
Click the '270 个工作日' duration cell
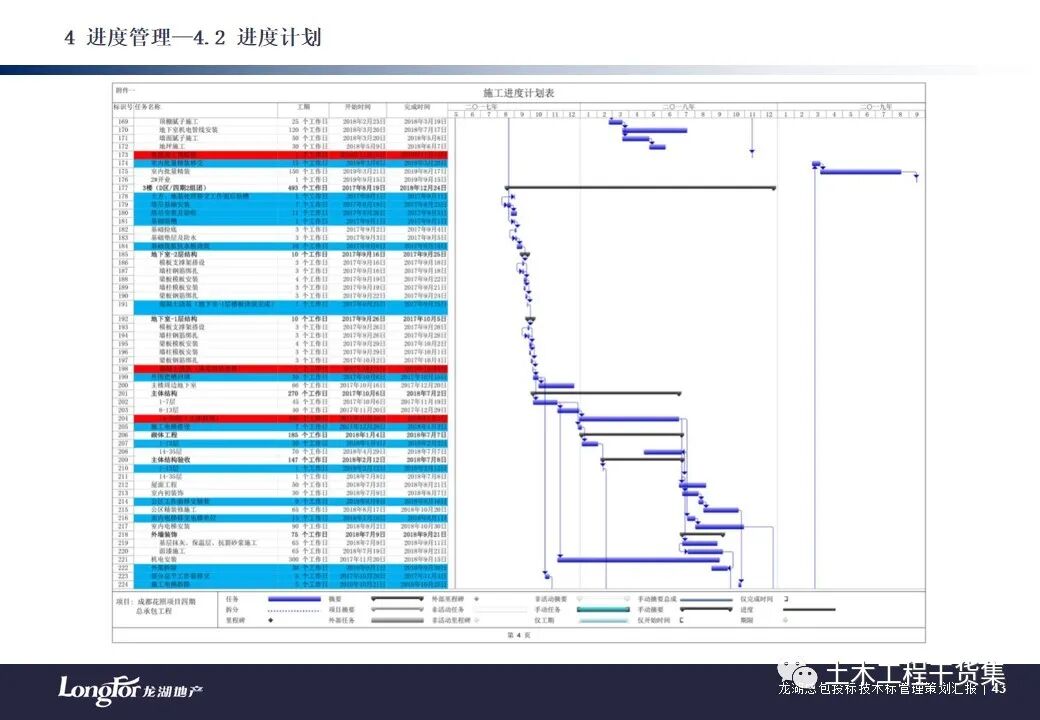coord(308,393)
